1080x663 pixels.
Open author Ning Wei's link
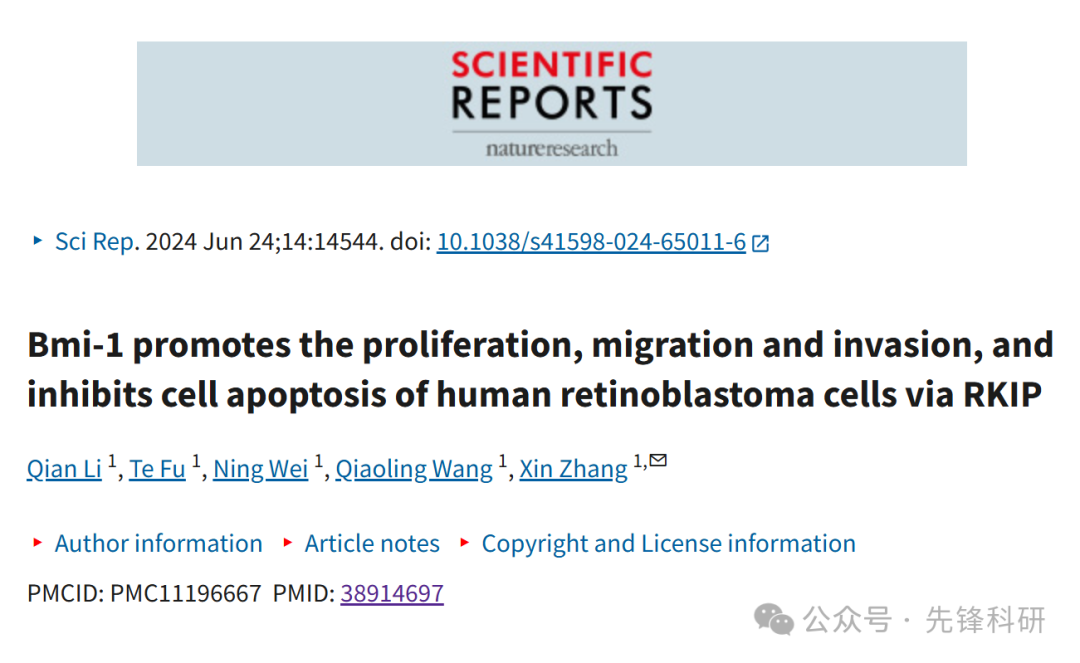260,469
